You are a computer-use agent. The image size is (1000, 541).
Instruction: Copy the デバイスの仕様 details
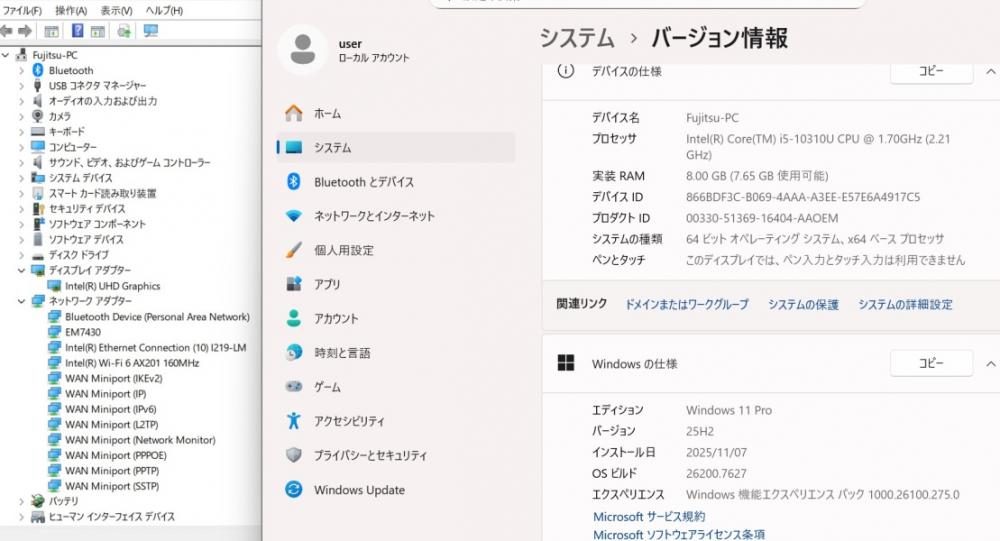click(x=931, y=71)
